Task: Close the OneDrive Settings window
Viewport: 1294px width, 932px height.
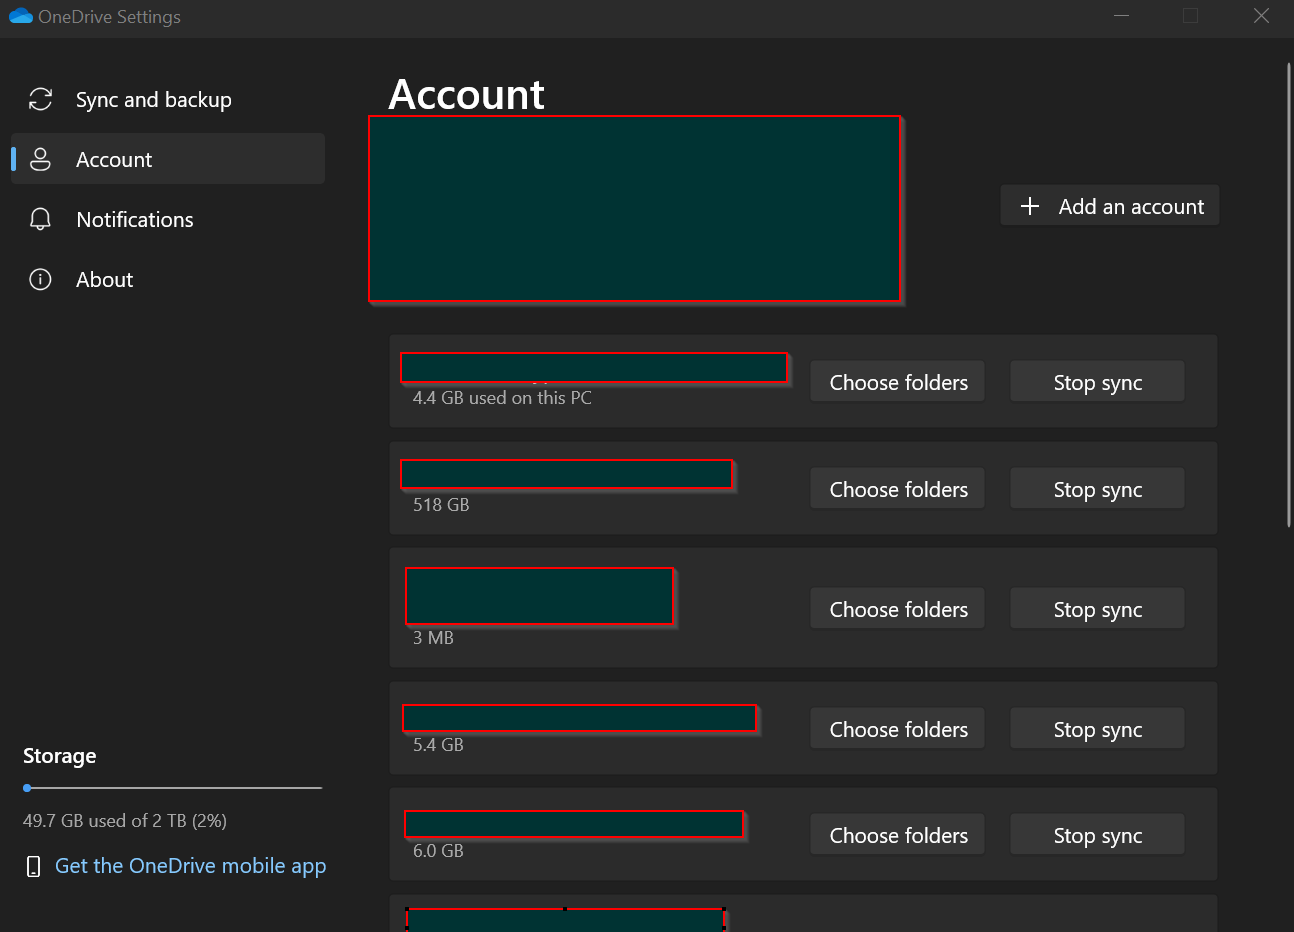Action: [x=1262, y=16]
